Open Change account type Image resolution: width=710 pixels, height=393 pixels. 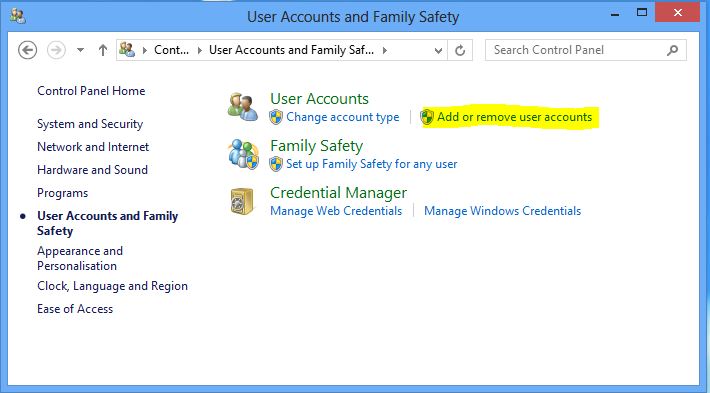343,117
